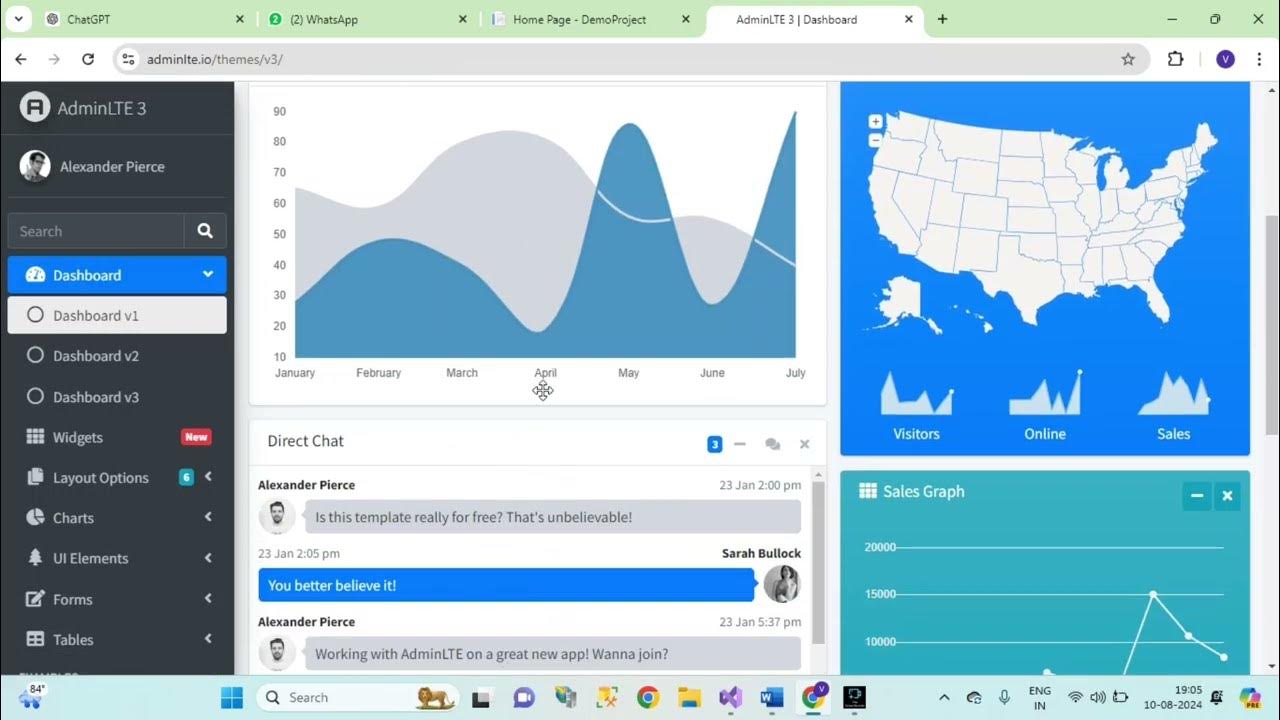Screen dimensions: 1280x720
Task: Collapse the Dashboard menu chevron
Action: (x=208, y=274)
